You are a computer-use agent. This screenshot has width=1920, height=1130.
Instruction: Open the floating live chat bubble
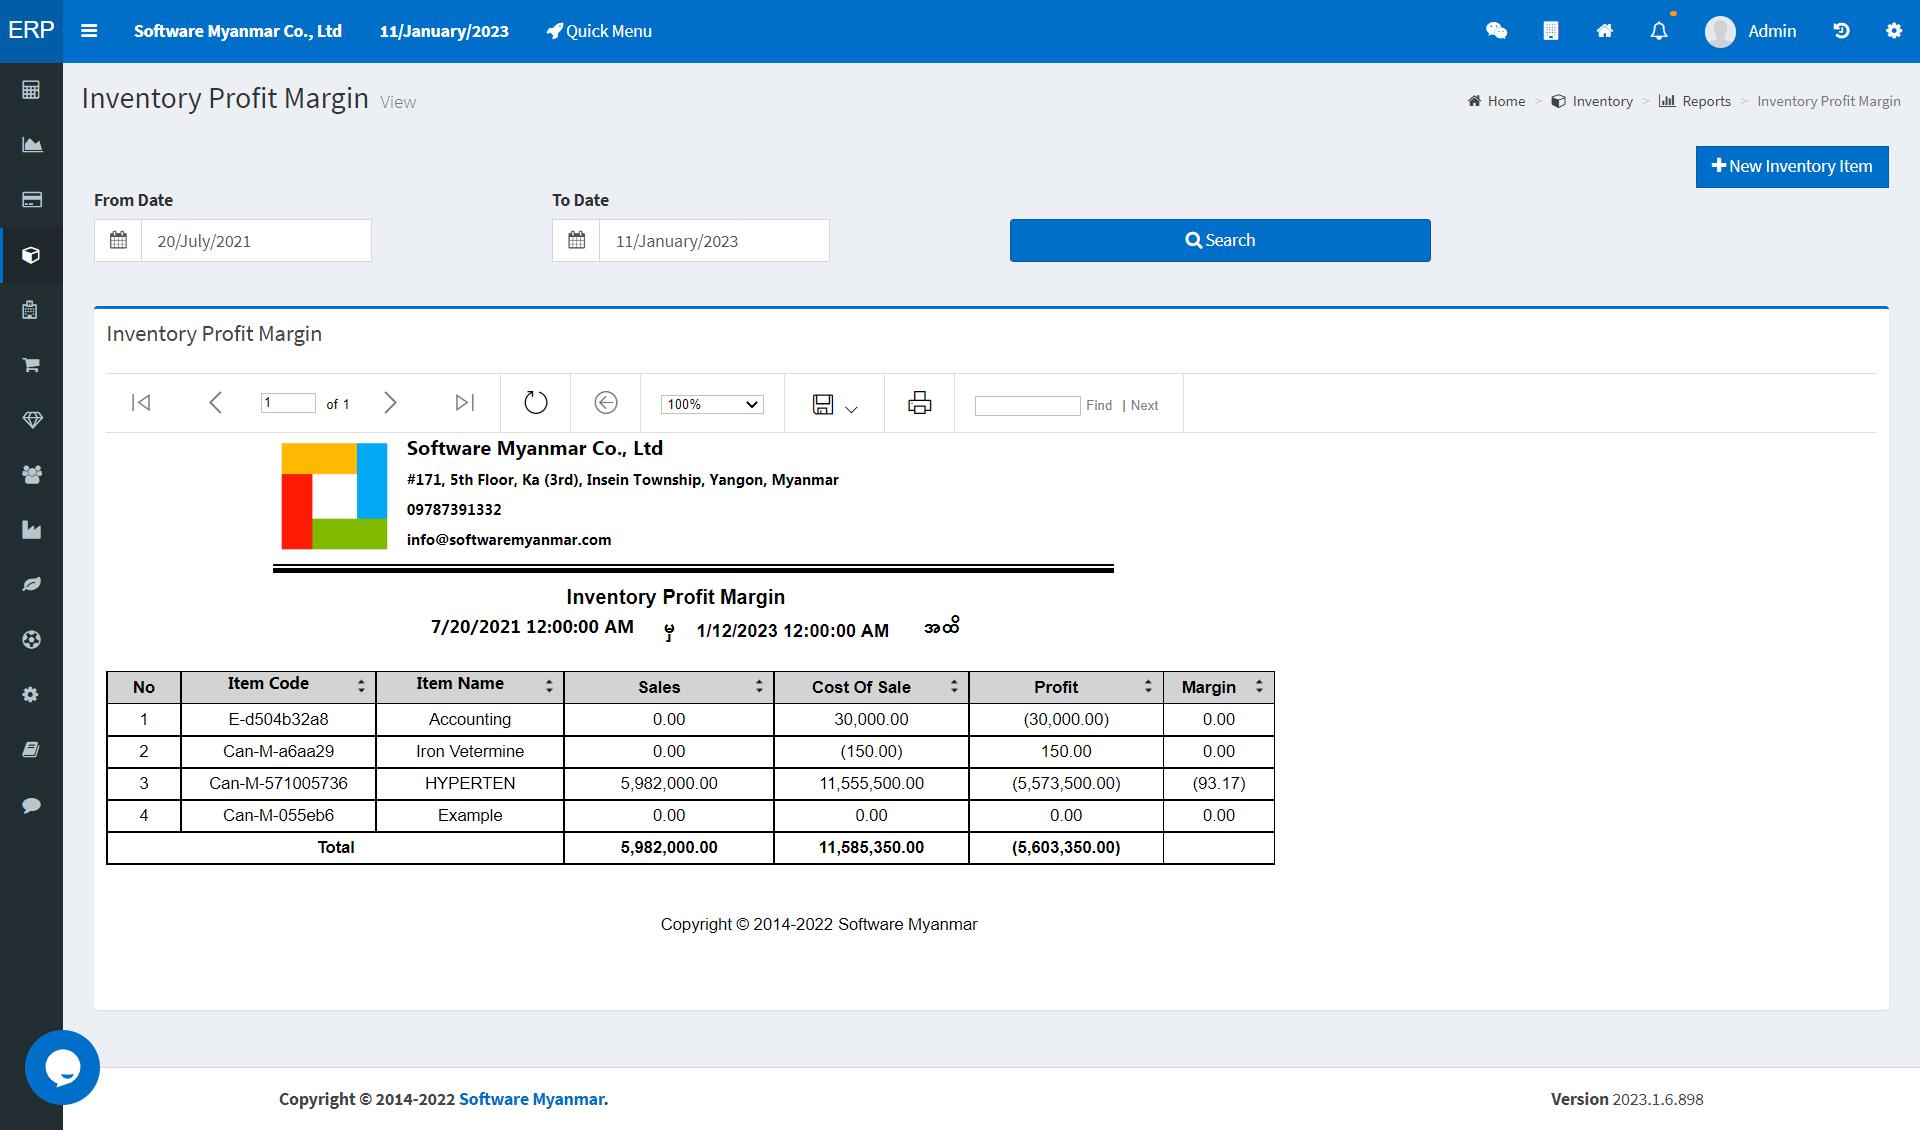[62, 1067]
